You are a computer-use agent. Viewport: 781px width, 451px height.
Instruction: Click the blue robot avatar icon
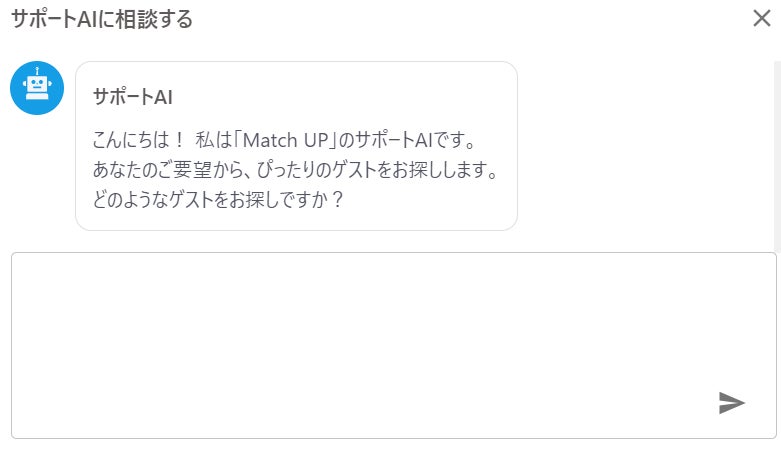[x=37, y=88]
